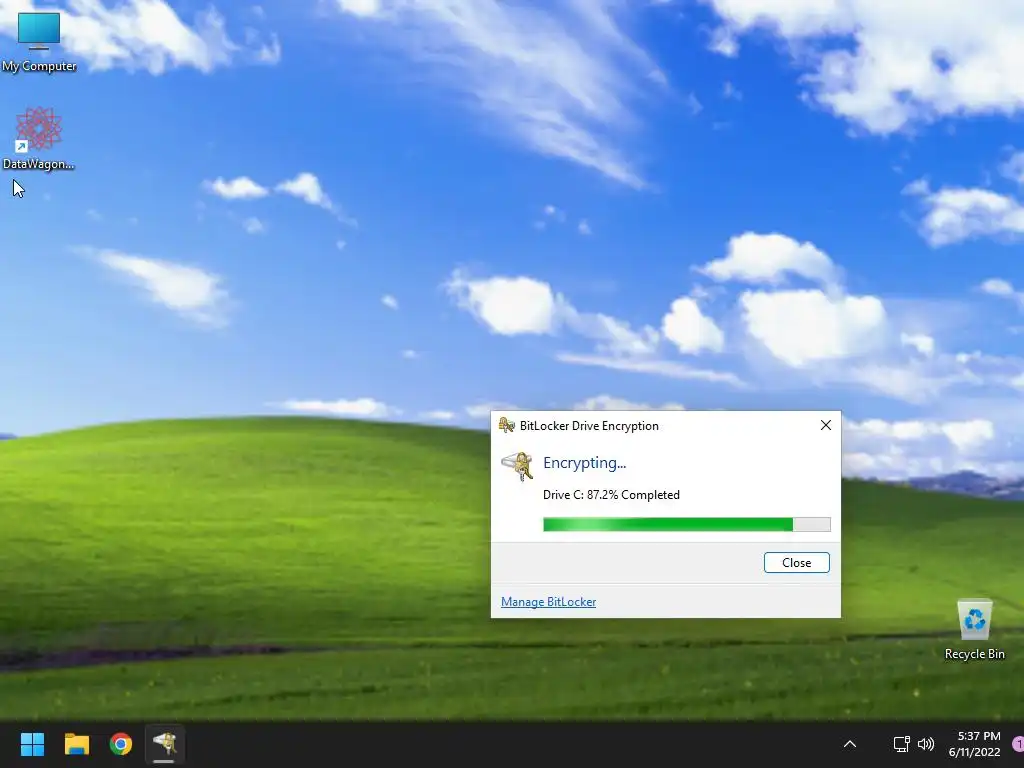Screen dimensions: 1024x768
Task: Click the encryption progress bar
Action: 686,524
